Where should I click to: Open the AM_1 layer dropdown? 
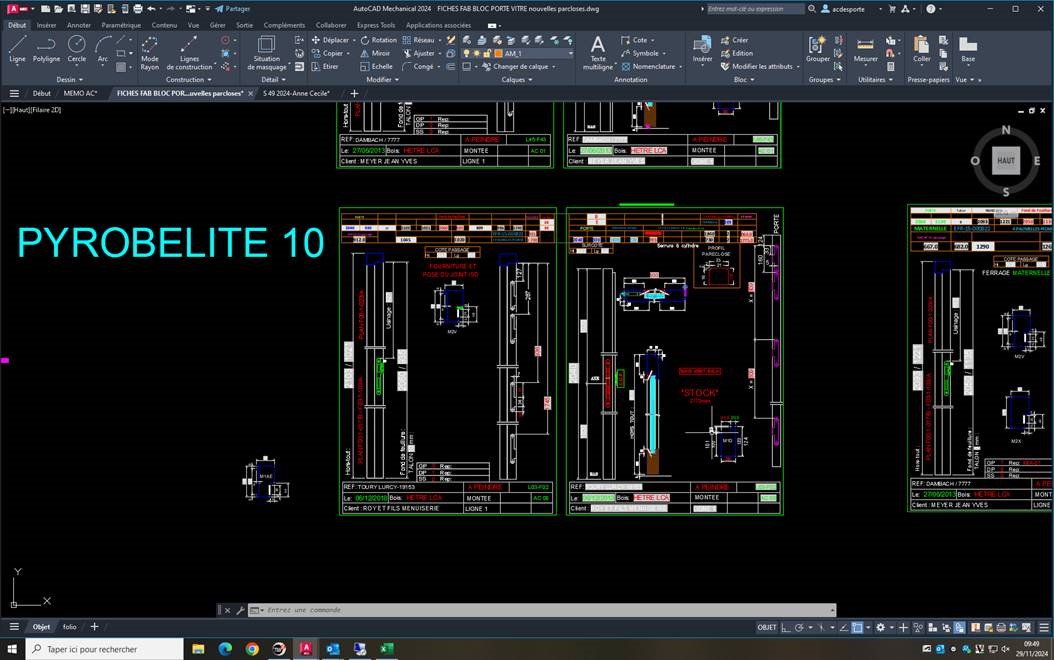pos(571,54)
